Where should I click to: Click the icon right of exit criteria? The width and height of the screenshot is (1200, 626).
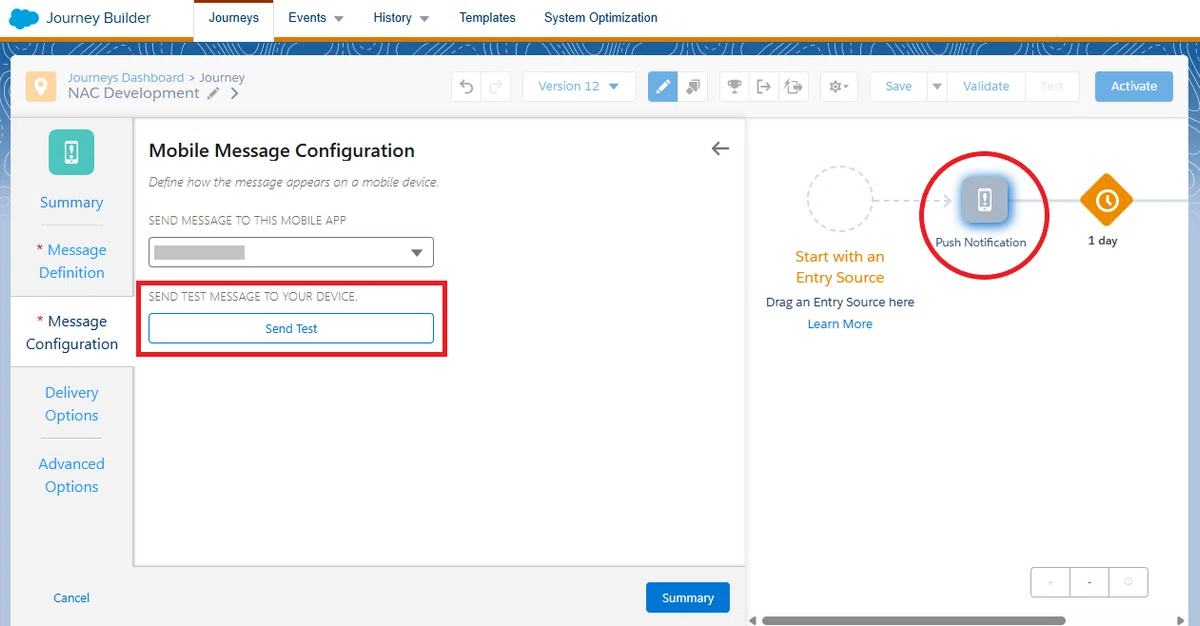[794, 86]
